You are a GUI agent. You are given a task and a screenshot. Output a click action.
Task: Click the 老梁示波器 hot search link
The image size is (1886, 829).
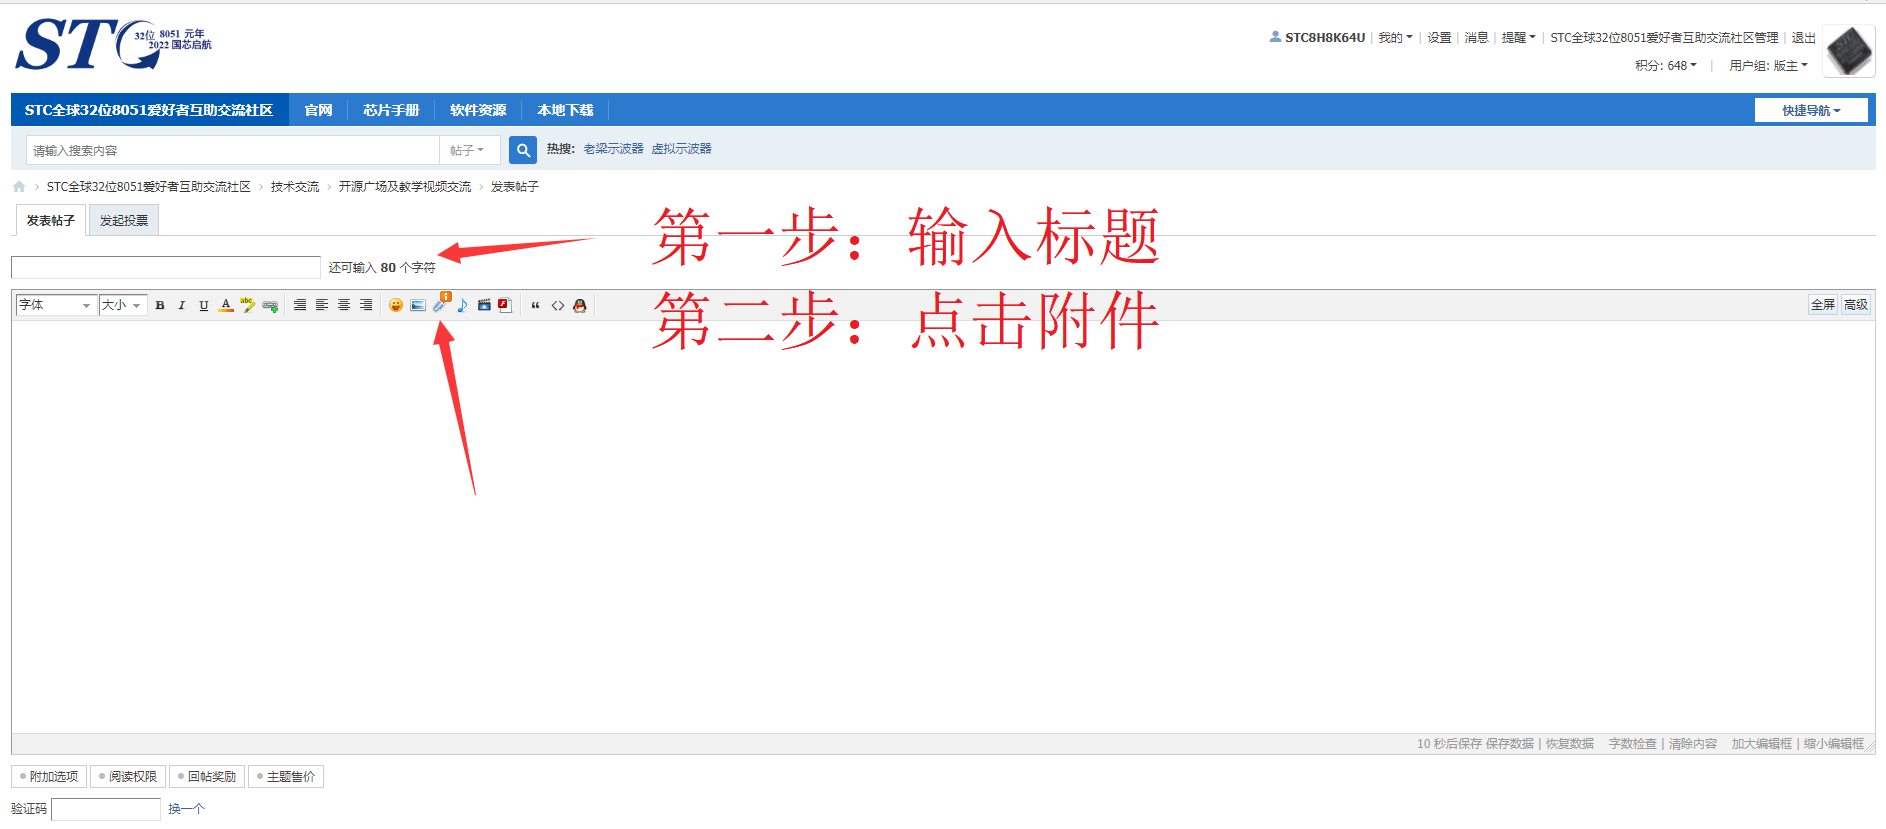(x=614, y=149)
